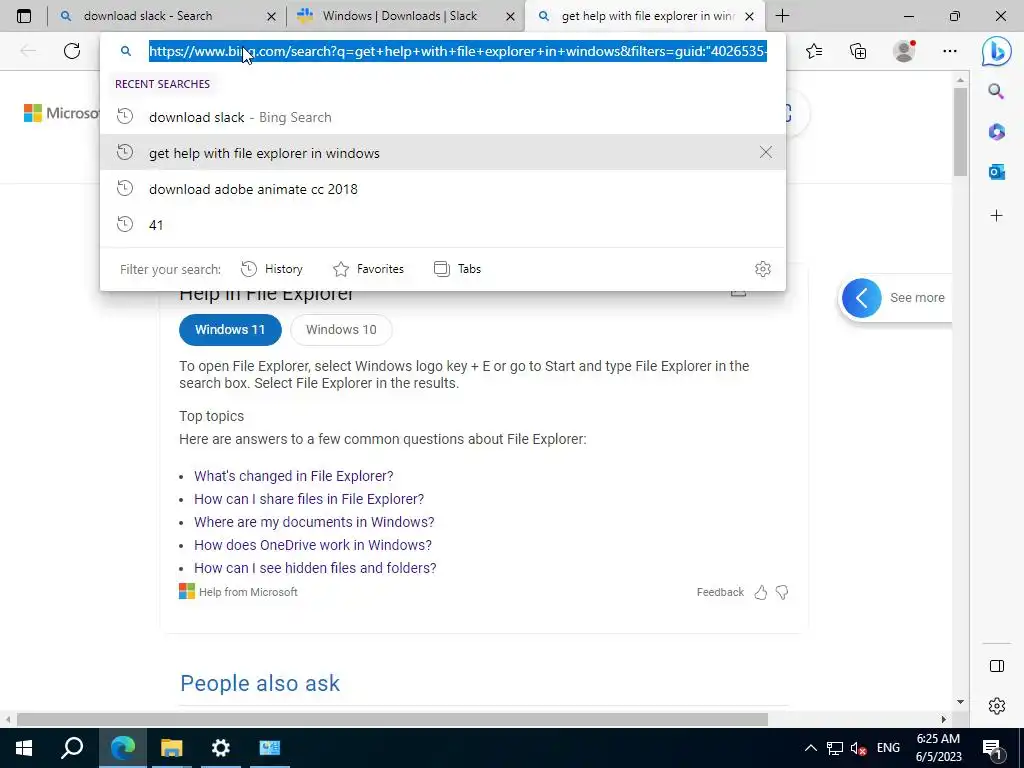Open the profile avatar icon
Image resolution: width=1024 pixels, height=768 pixels.
click(x=904, y=51)
